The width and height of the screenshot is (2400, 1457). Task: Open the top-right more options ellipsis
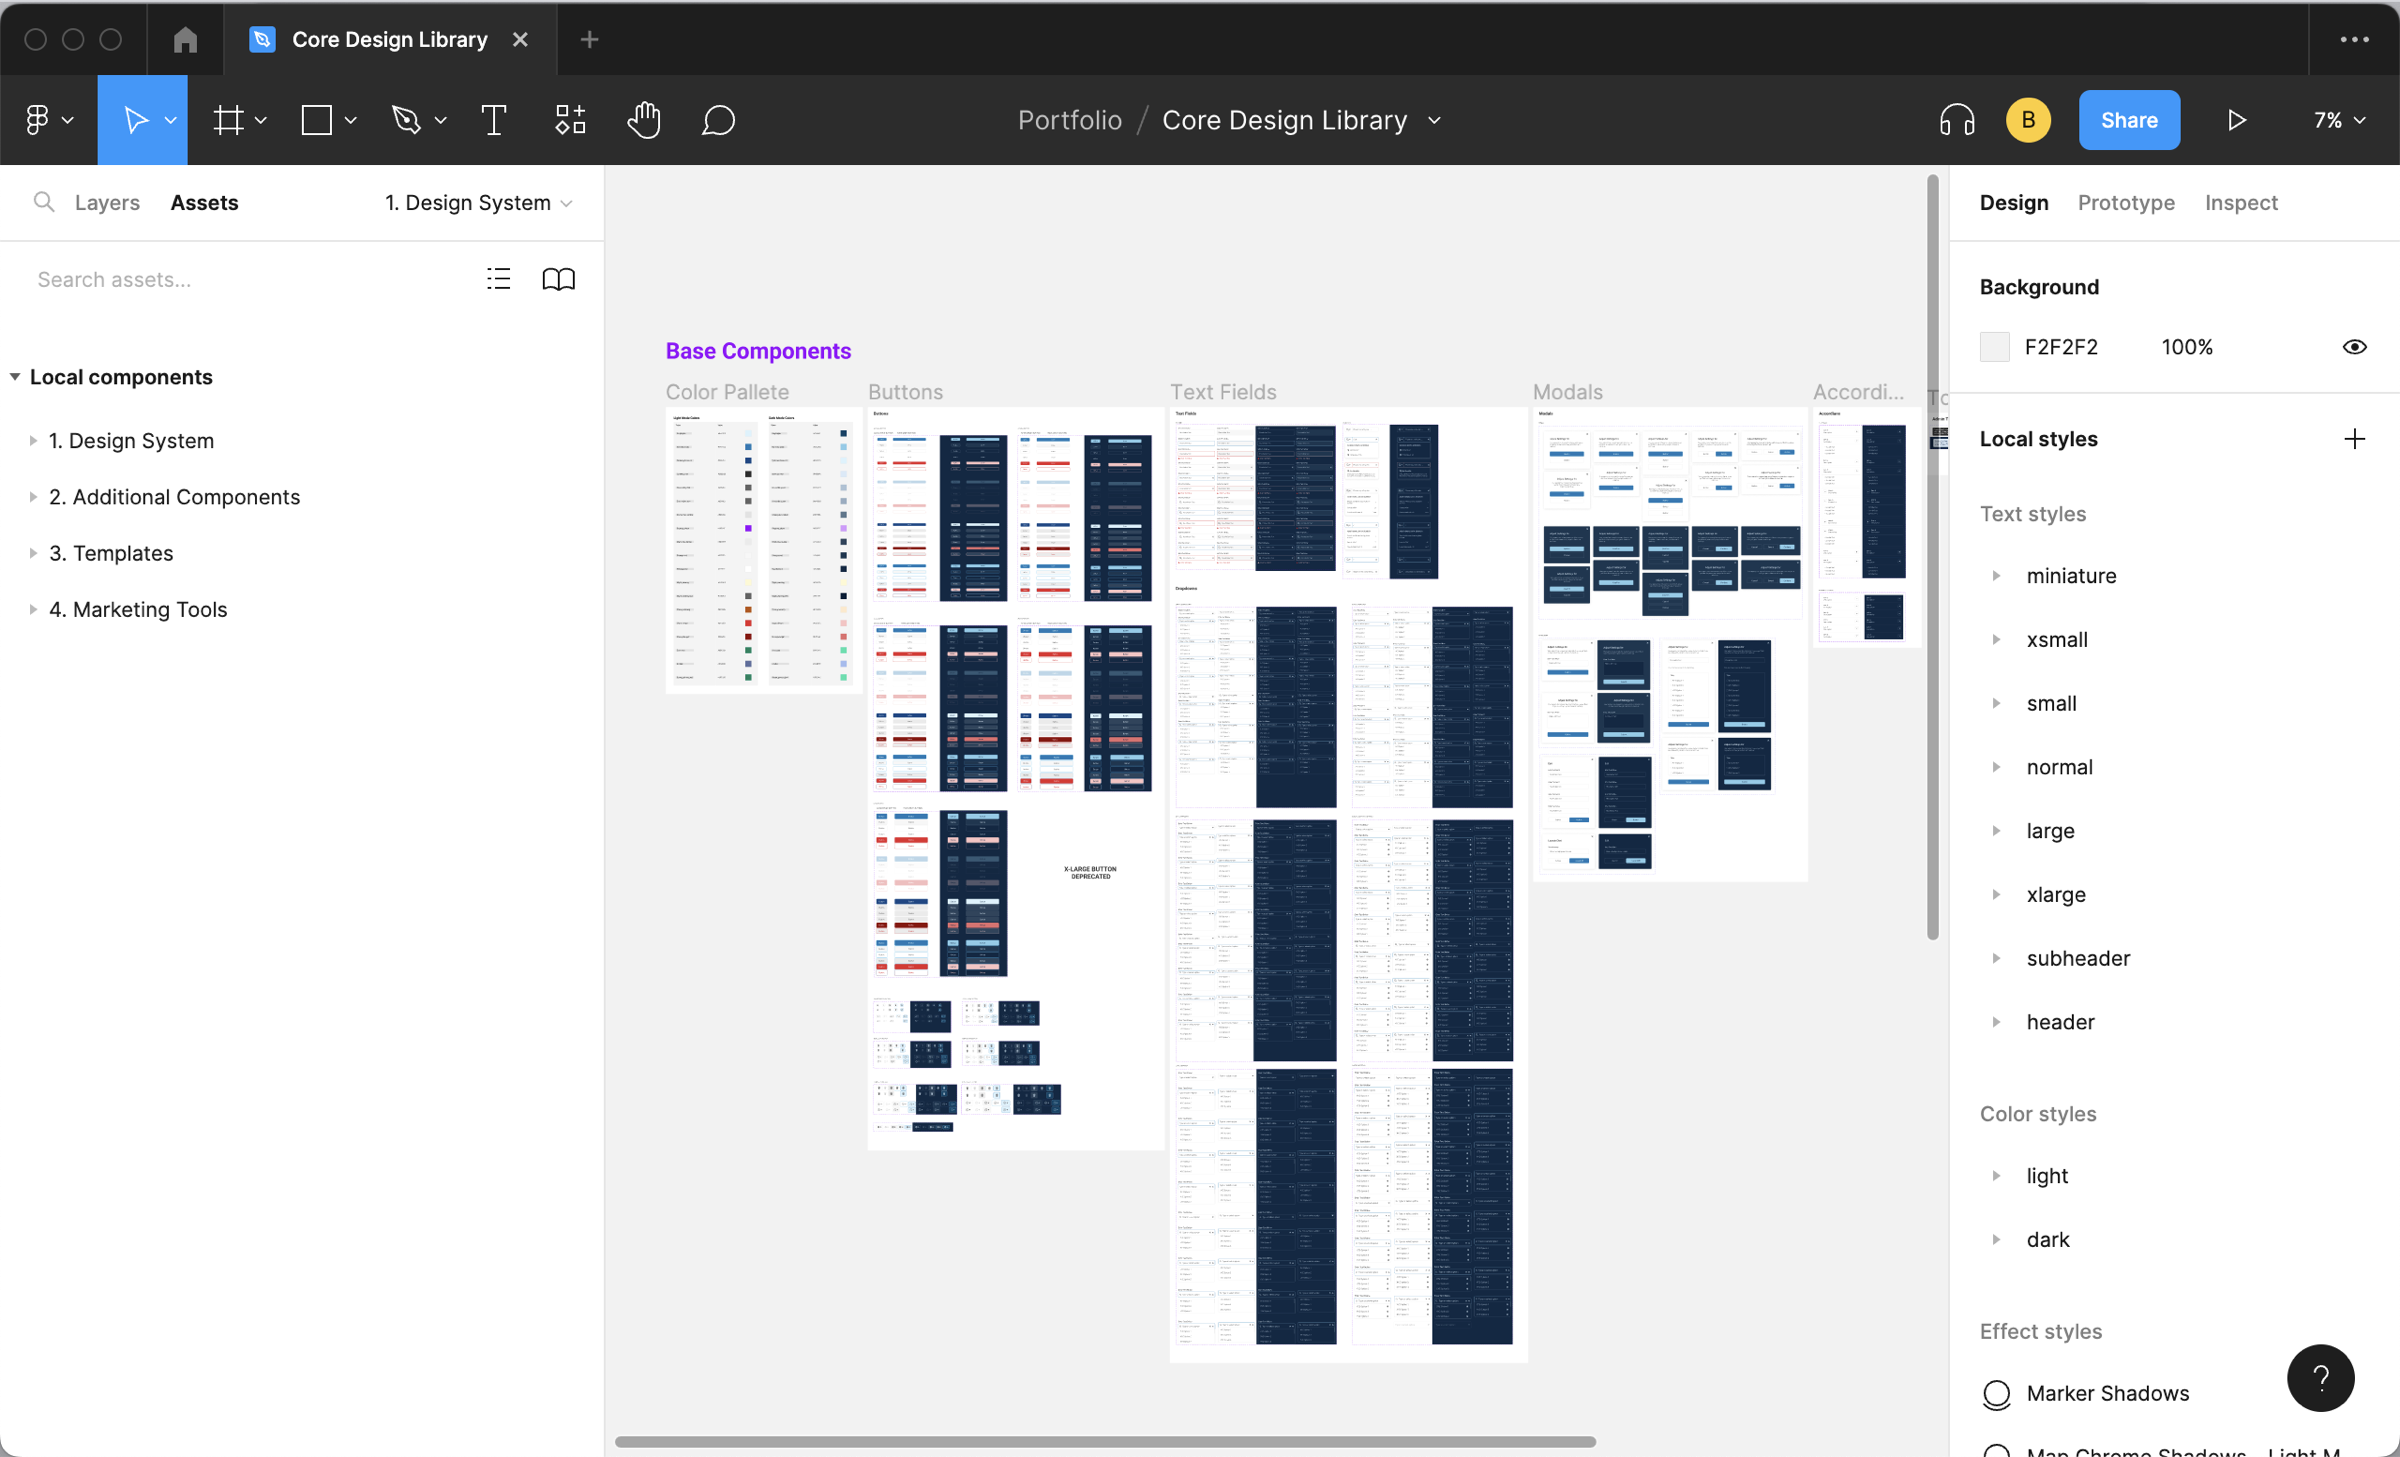pyautogui.click(x=2354, y=39)
